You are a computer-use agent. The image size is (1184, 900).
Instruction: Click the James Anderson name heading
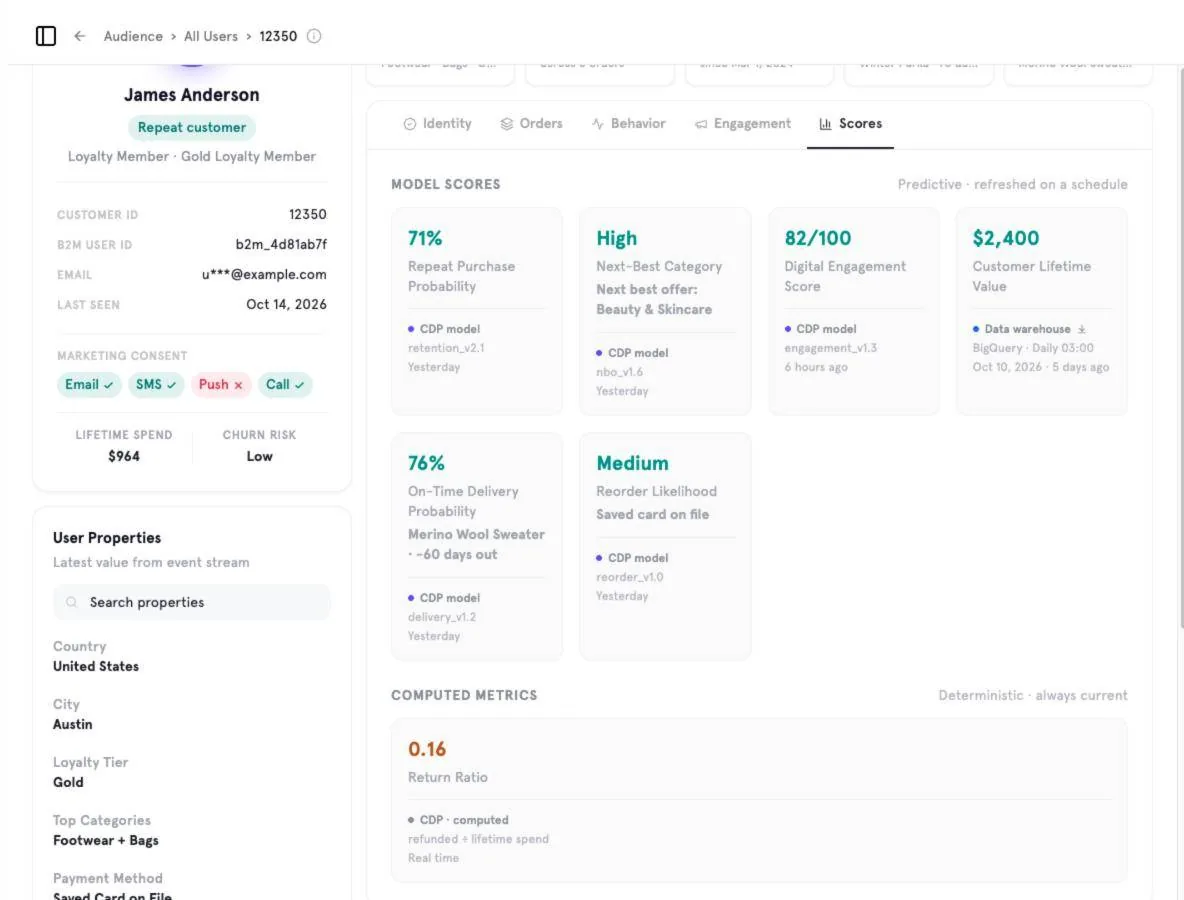[192, 94]
